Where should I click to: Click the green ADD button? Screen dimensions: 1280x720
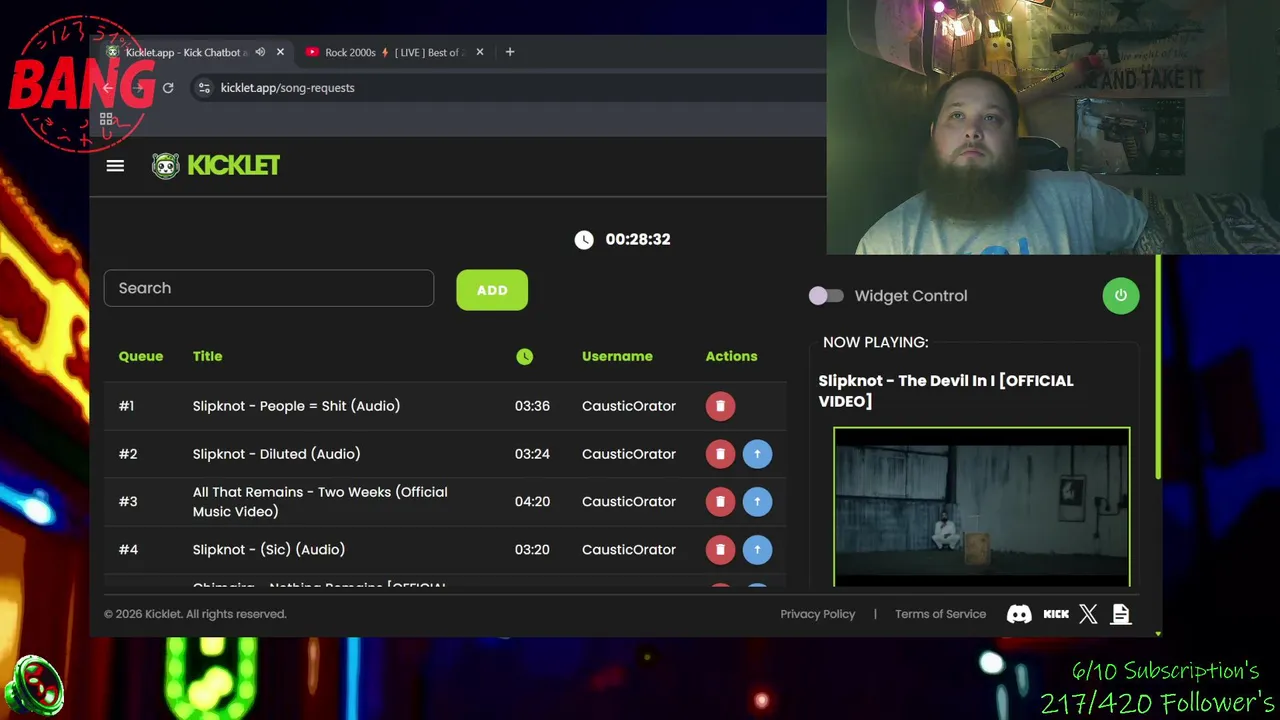(x=492, y=290)
